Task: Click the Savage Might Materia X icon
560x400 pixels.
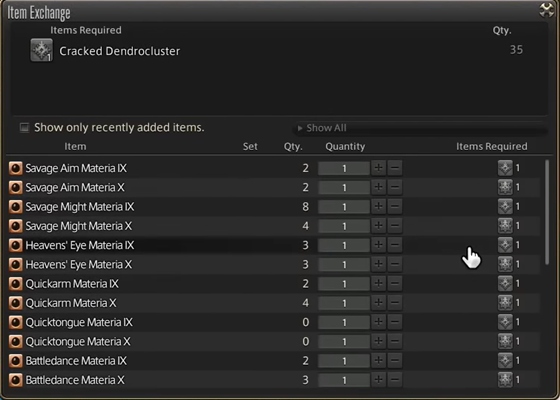Action: tap(15, 226)
